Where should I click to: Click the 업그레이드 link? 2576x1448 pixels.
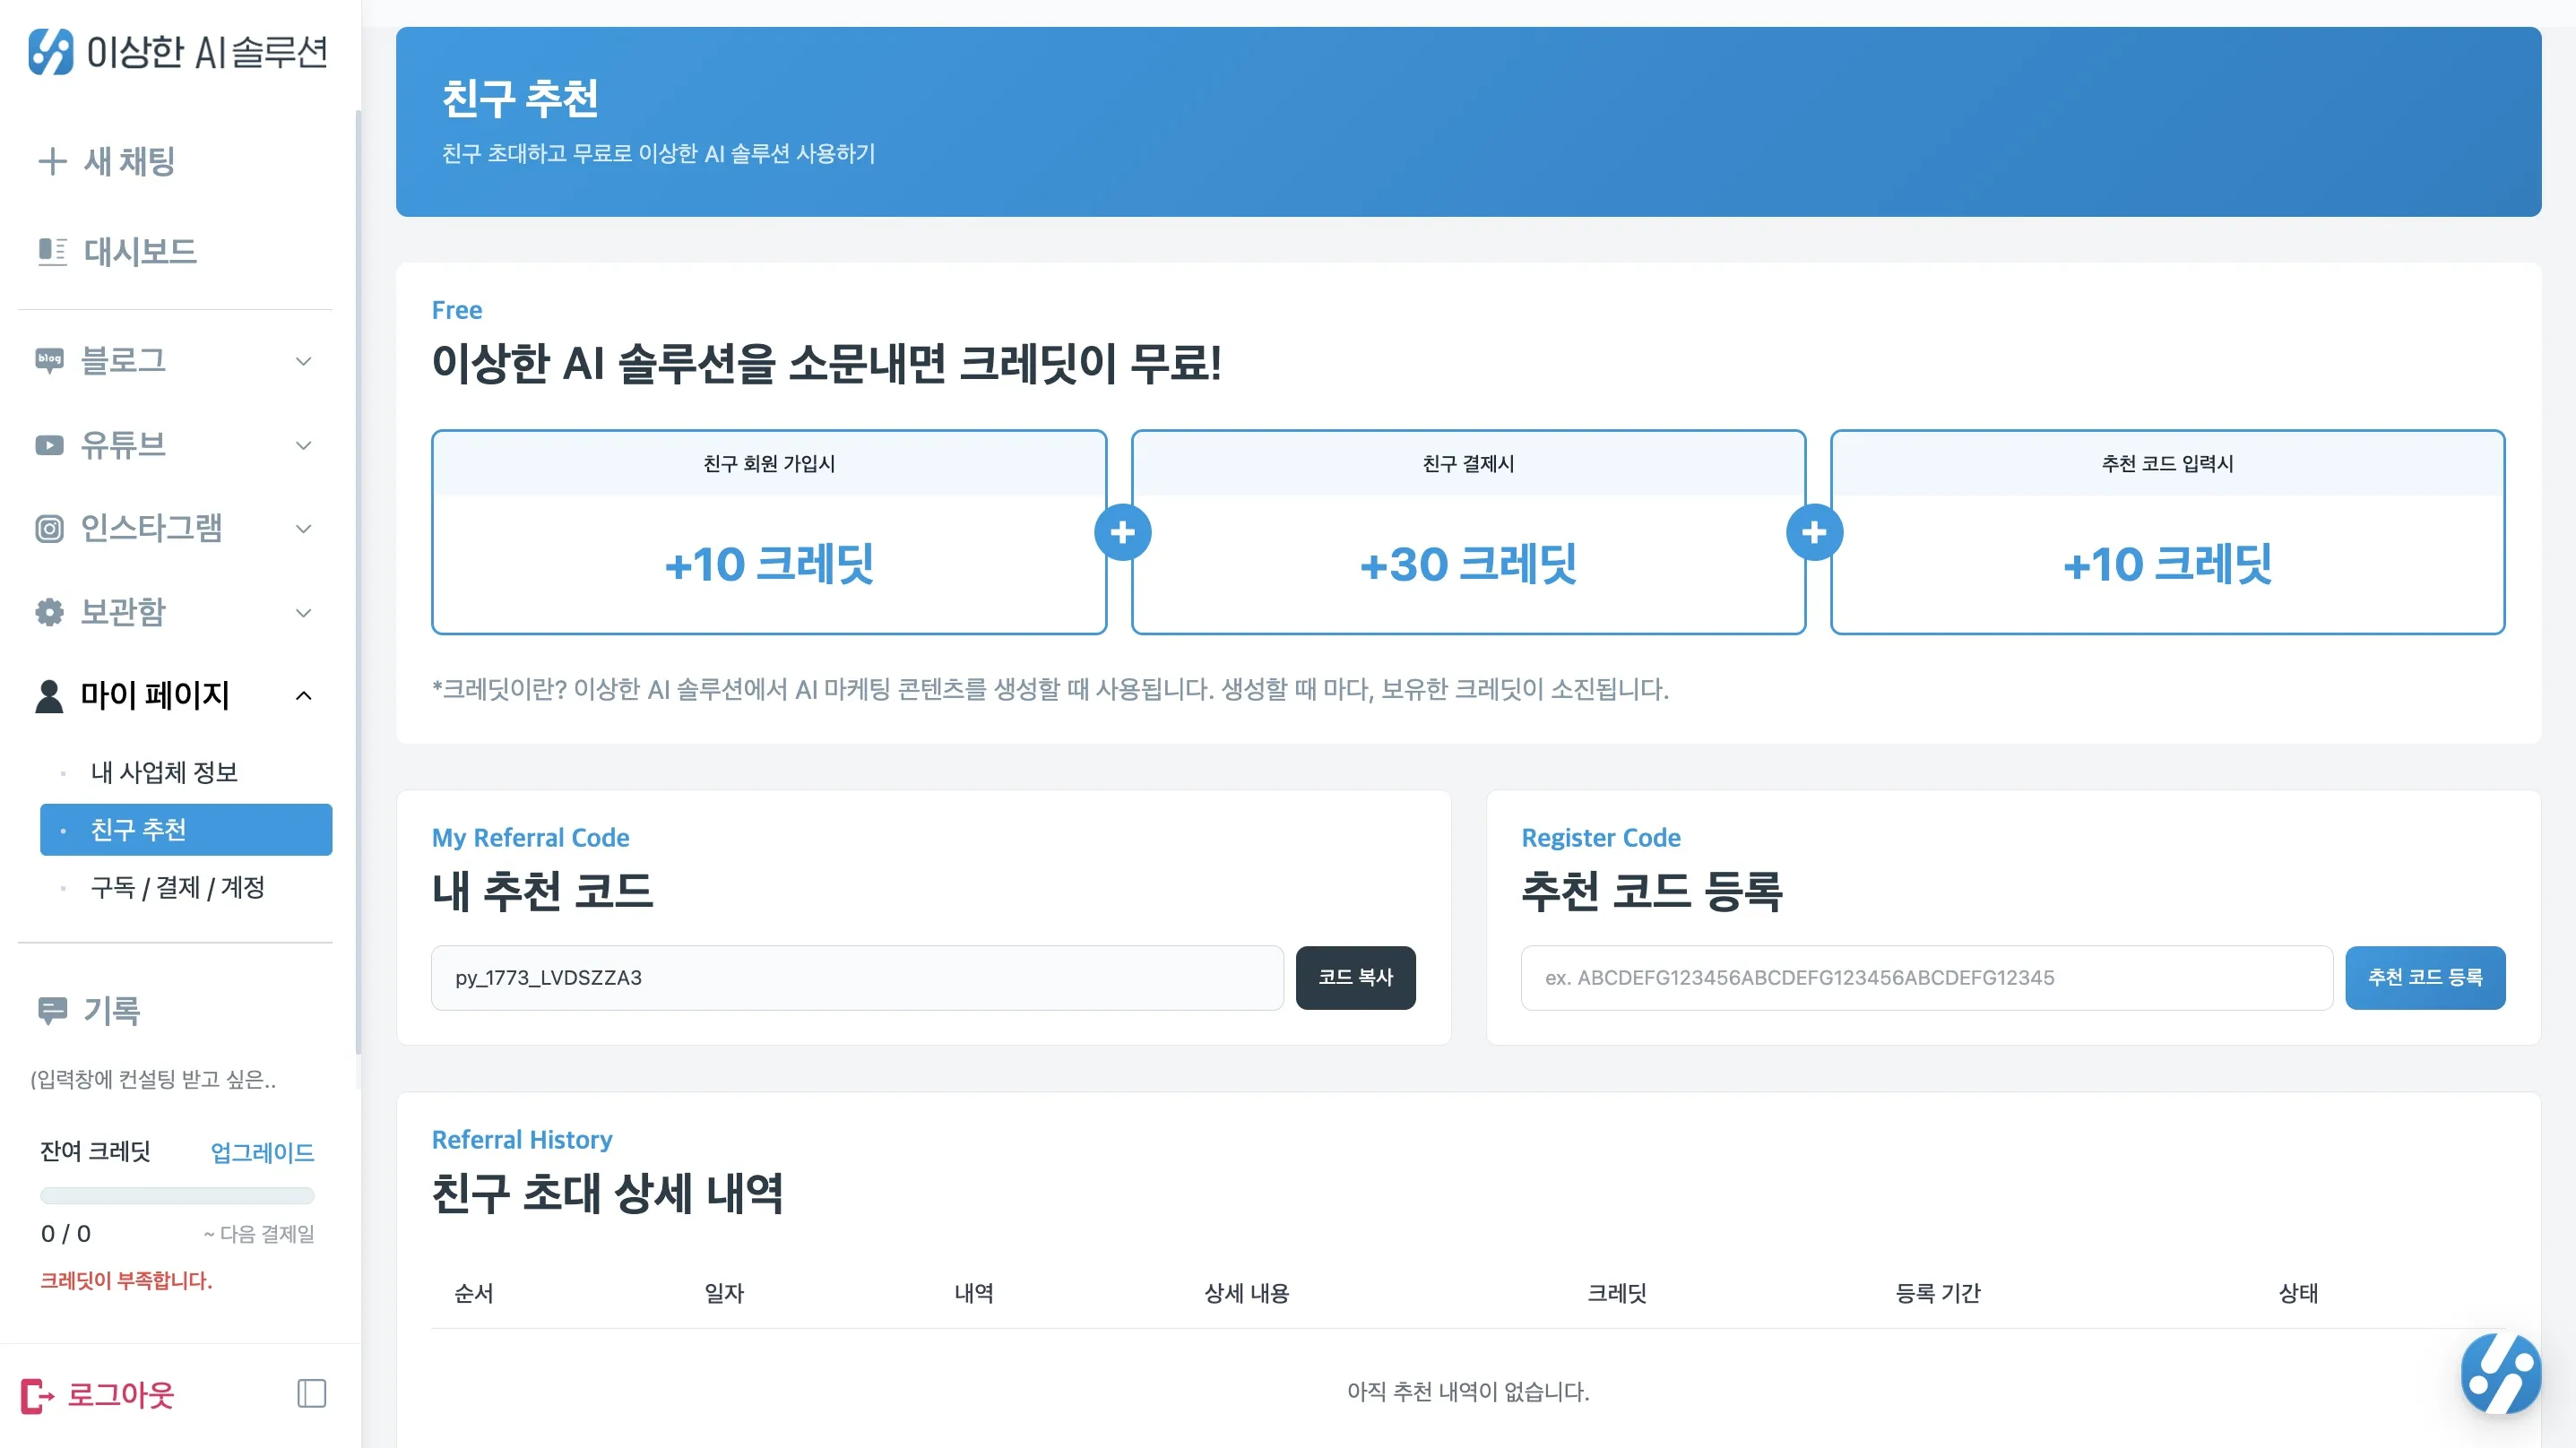coord(262,1152)
